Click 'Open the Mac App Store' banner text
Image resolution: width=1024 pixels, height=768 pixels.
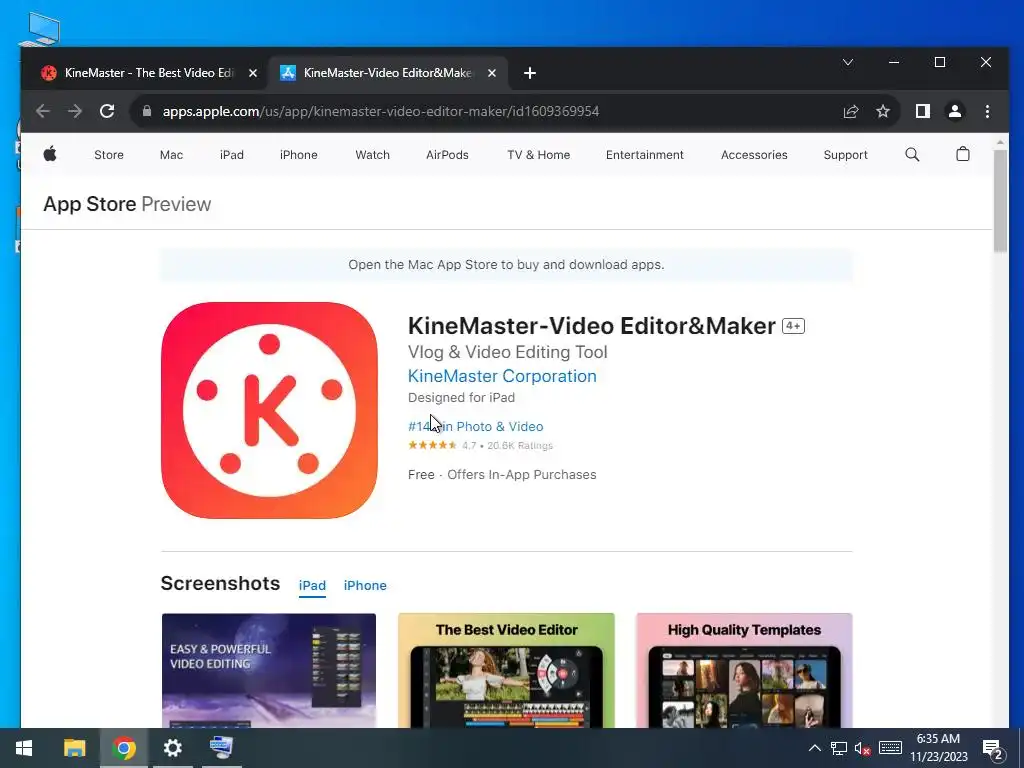[506, 264]
